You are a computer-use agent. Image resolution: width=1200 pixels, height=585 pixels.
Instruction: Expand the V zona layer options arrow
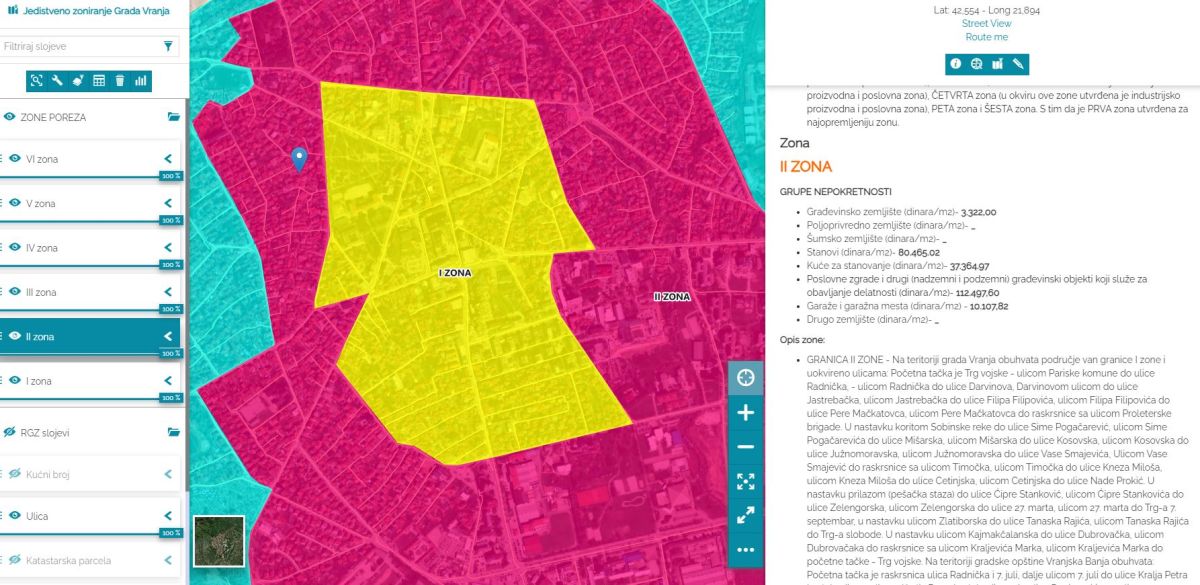coord(168,203)
